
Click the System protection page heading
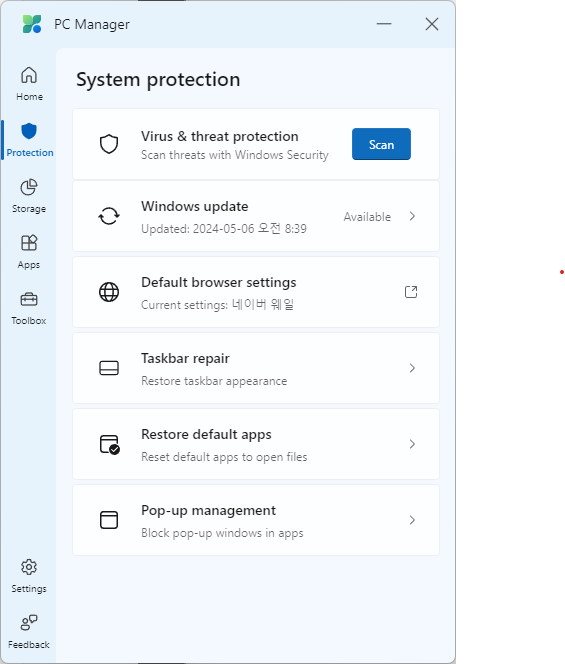point(158,80)
